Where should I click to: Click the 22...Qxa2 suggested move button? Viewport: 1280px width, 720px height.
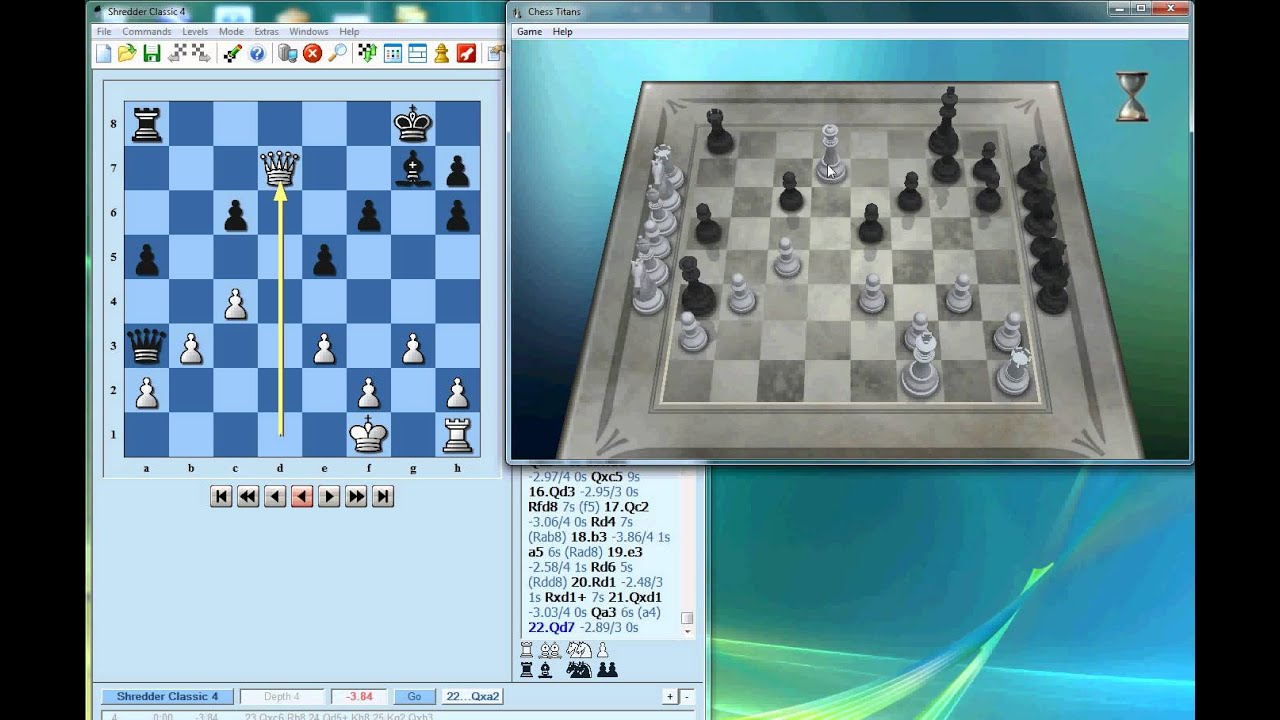coord(473,696)
